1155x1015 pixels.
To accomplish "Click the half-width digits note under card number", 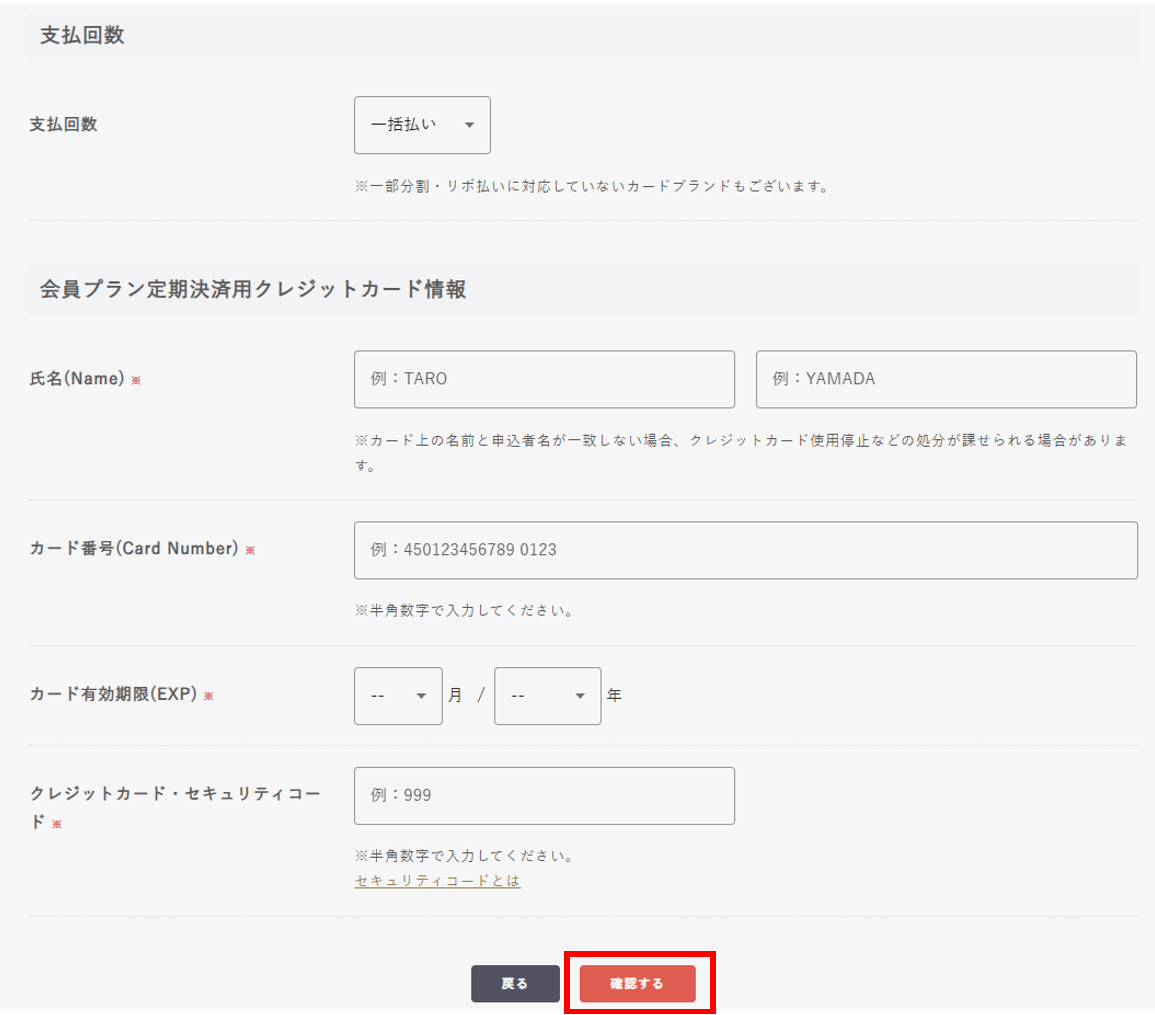I will tap(464, 610).
